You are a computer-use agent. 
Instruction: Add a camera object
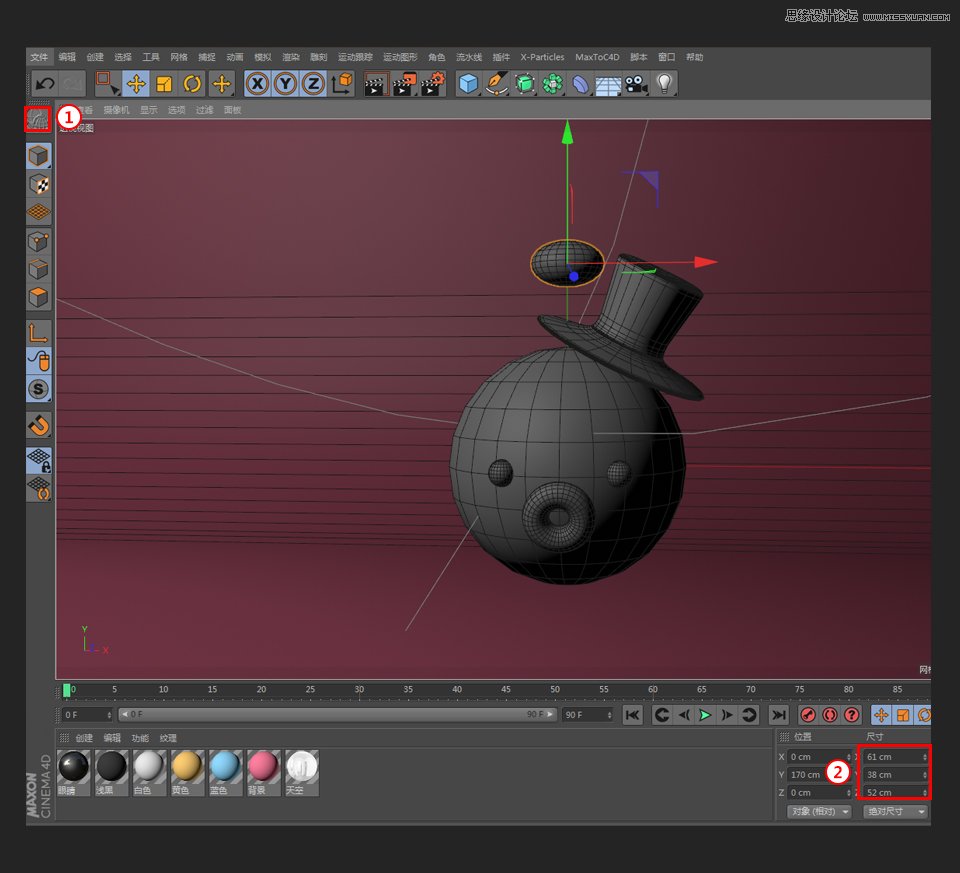[x=636, y=84]
